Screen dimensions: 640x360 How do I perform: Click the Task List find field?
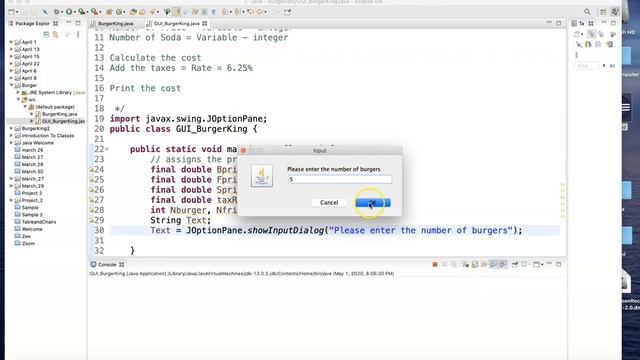(x=587, y=66)
